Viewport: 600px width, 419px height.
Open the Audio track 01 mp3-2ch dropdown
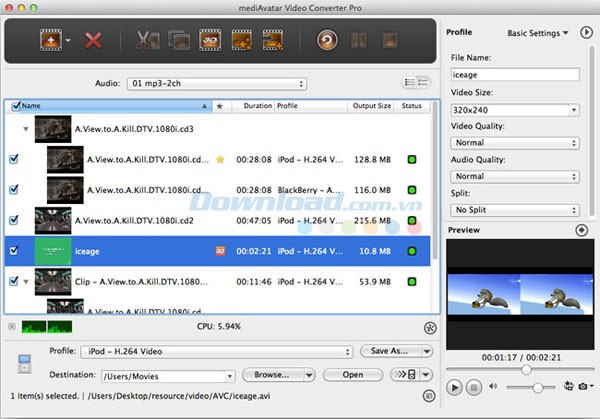217,84
